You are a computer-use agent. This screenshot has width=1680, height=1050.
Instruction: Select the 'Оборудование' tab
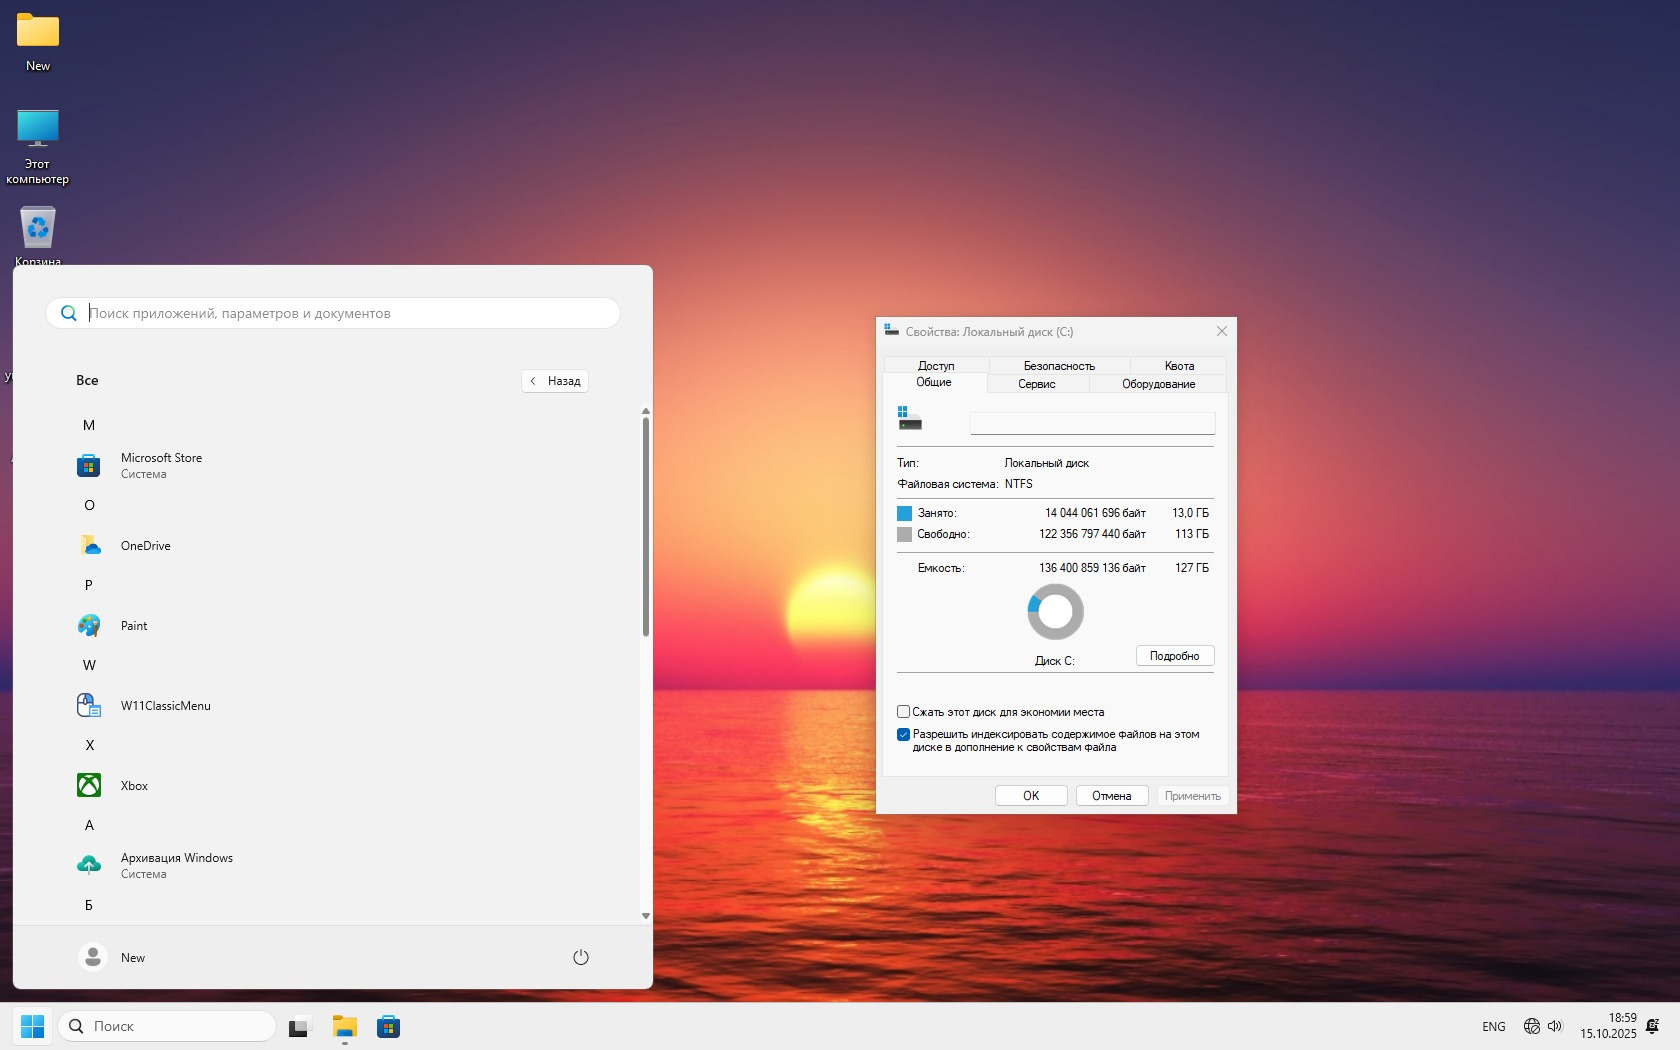pyautogui.click(x=1158, y=384)
